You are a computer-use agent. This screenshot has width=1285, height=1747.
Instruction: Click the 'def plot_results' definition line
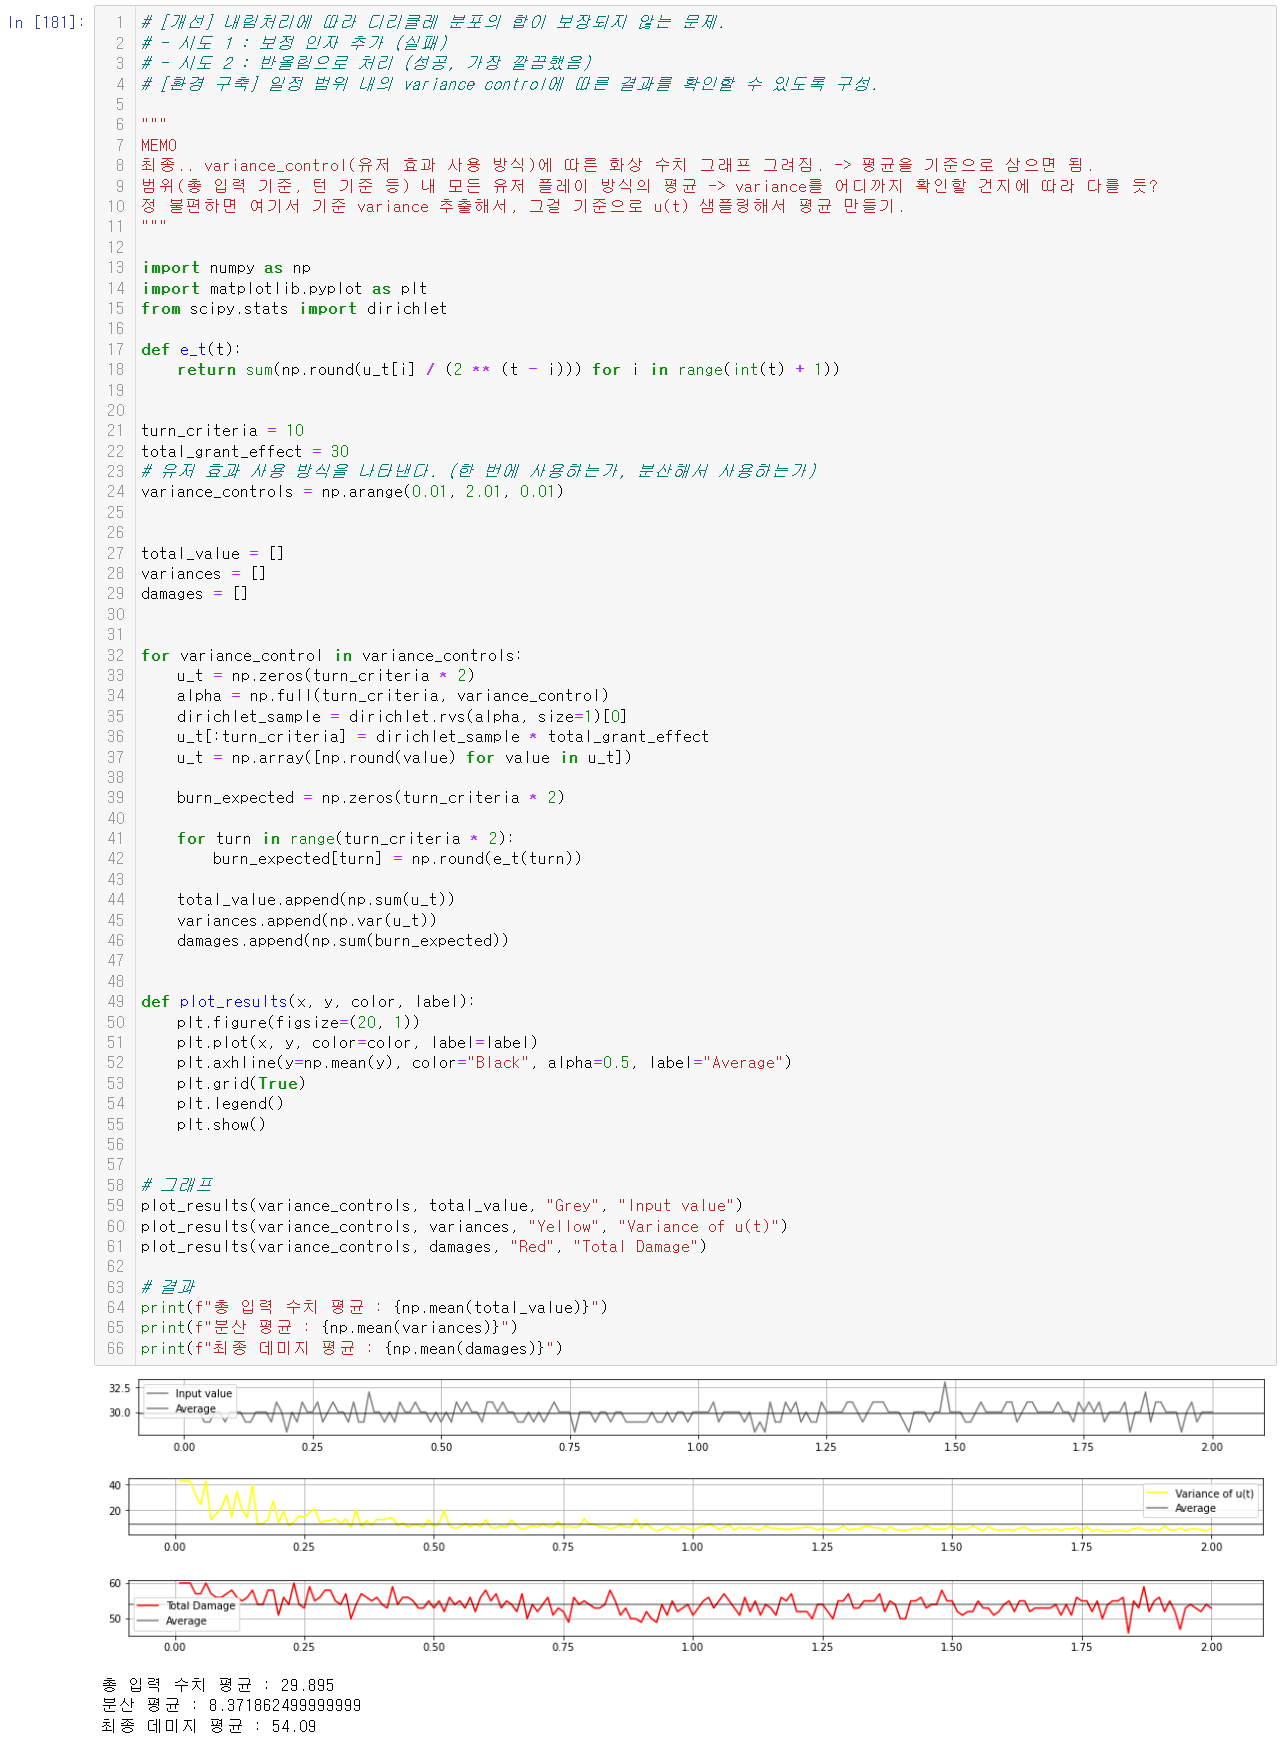click(308, 1002)
